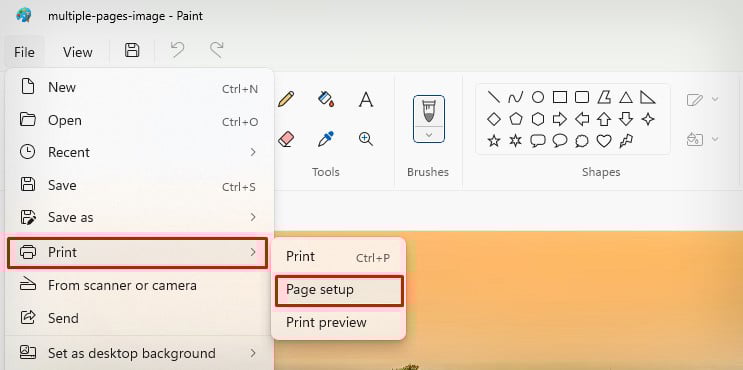Select the Hexagon shape

point(538,119)
